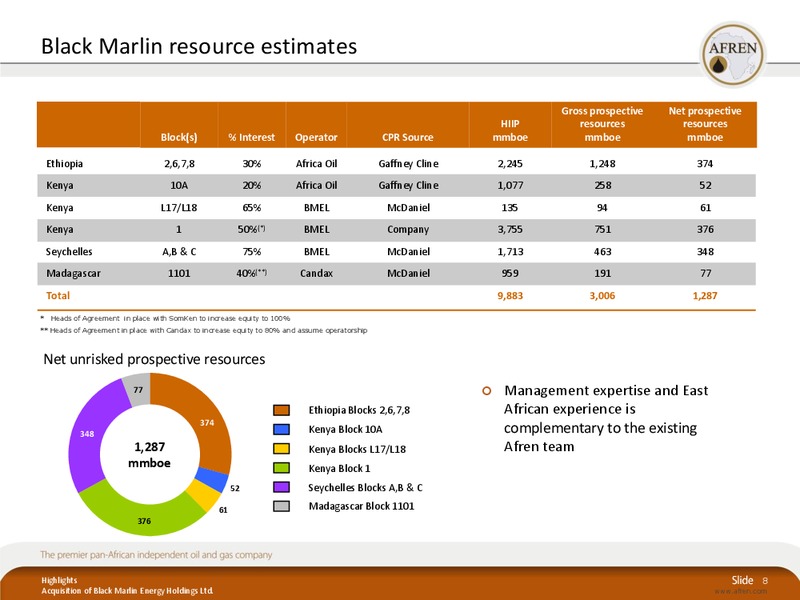Click the Kenya Block 10A legend label
Viewport: 800px width, 600px height.
(345, 430)
